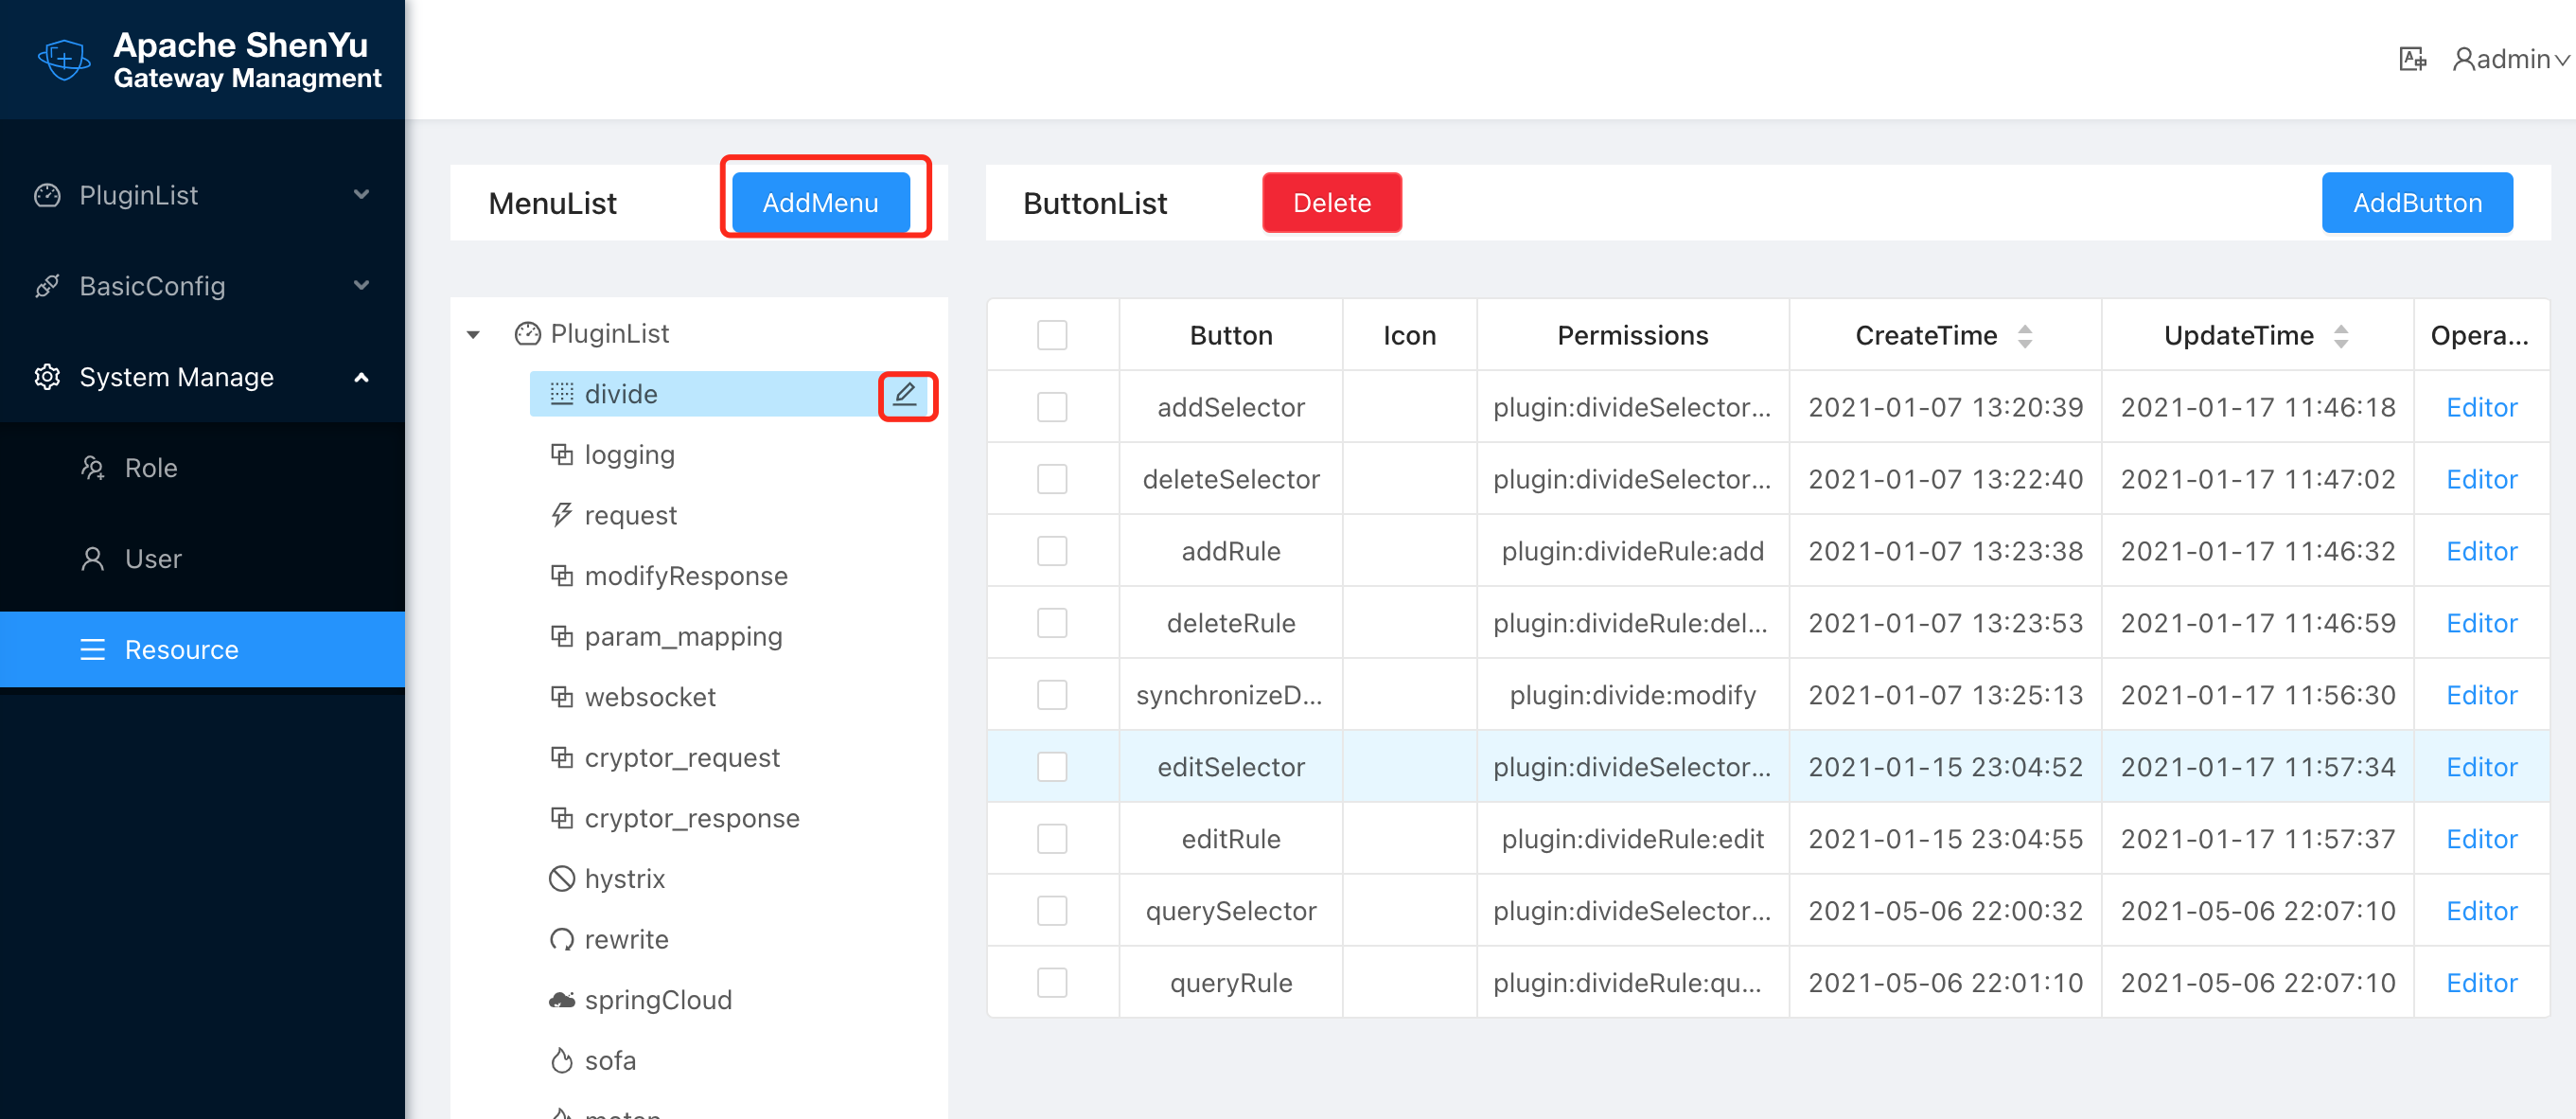Select all rows via header checkbox
This screenshot has height=1119, width=2576.
click(x=1051, y=335)
